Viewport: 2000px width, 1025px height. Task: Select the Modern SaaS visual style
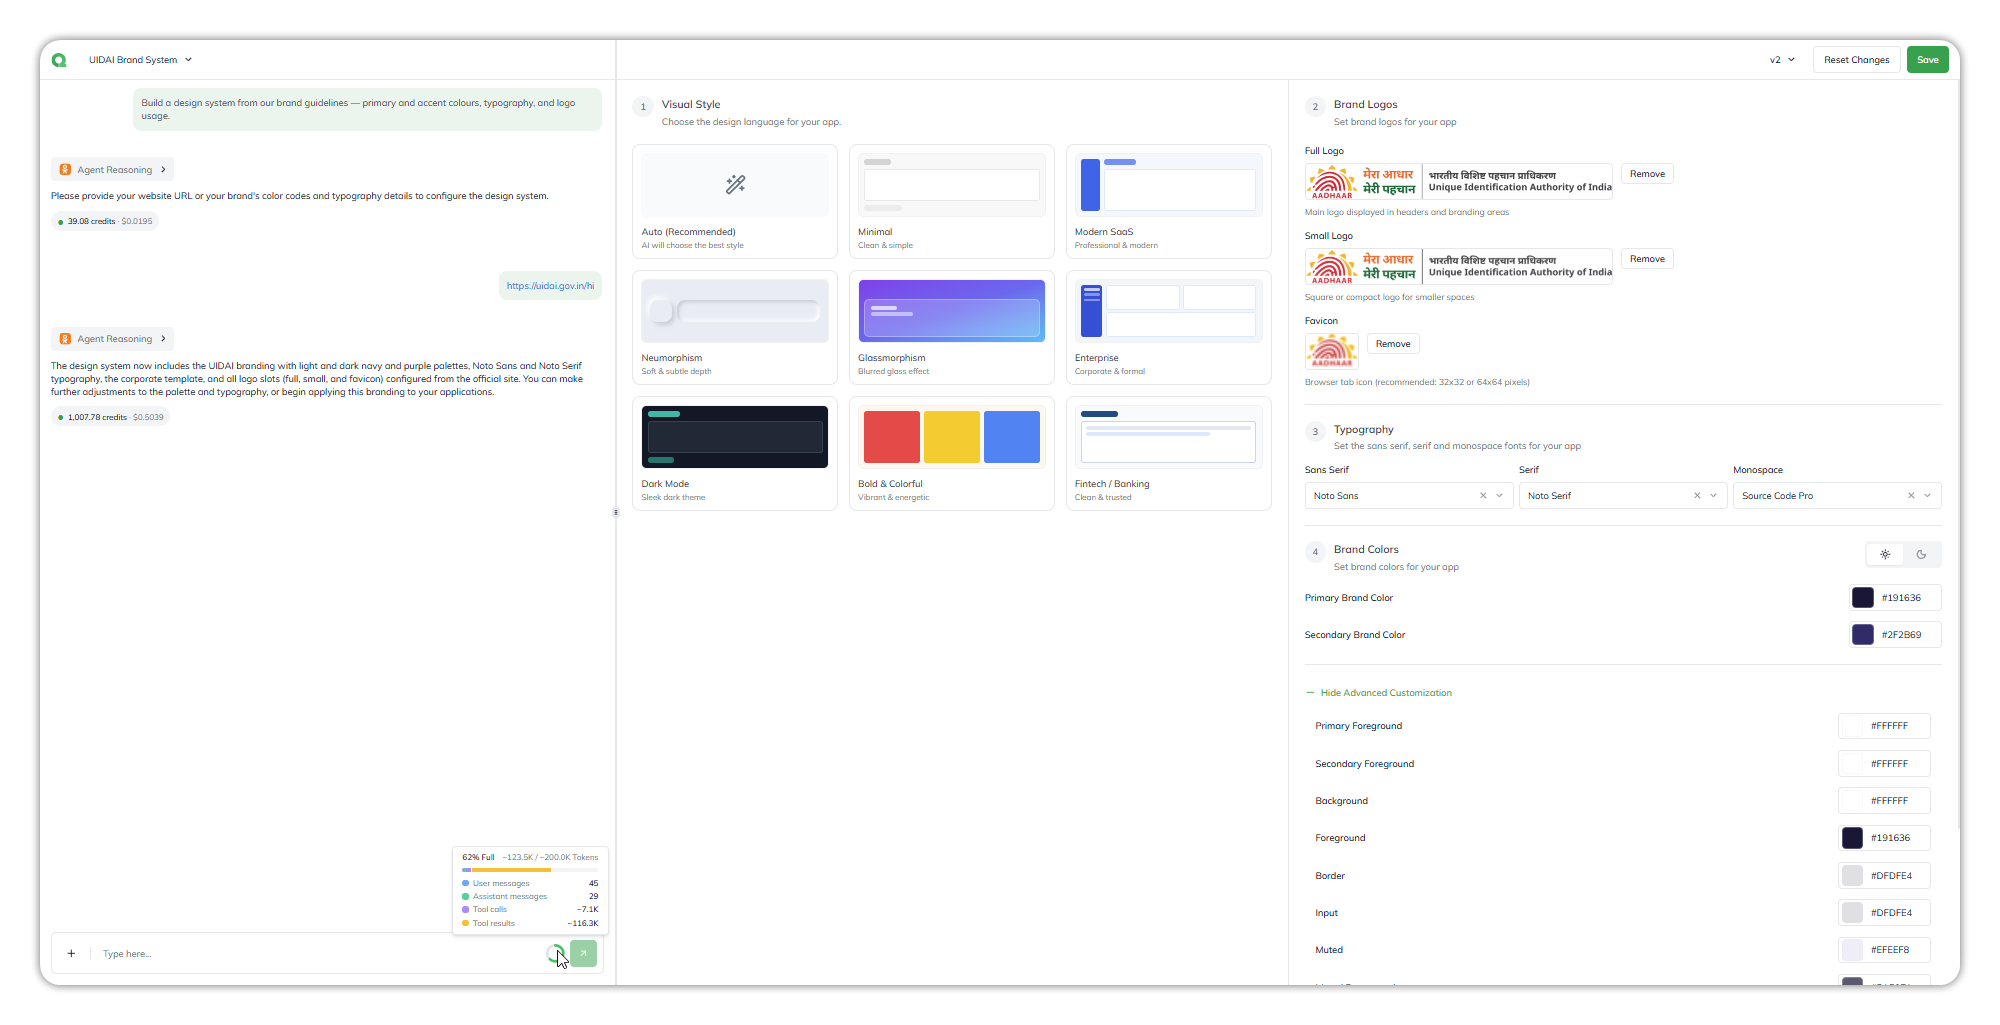[x=1168, y=201]
